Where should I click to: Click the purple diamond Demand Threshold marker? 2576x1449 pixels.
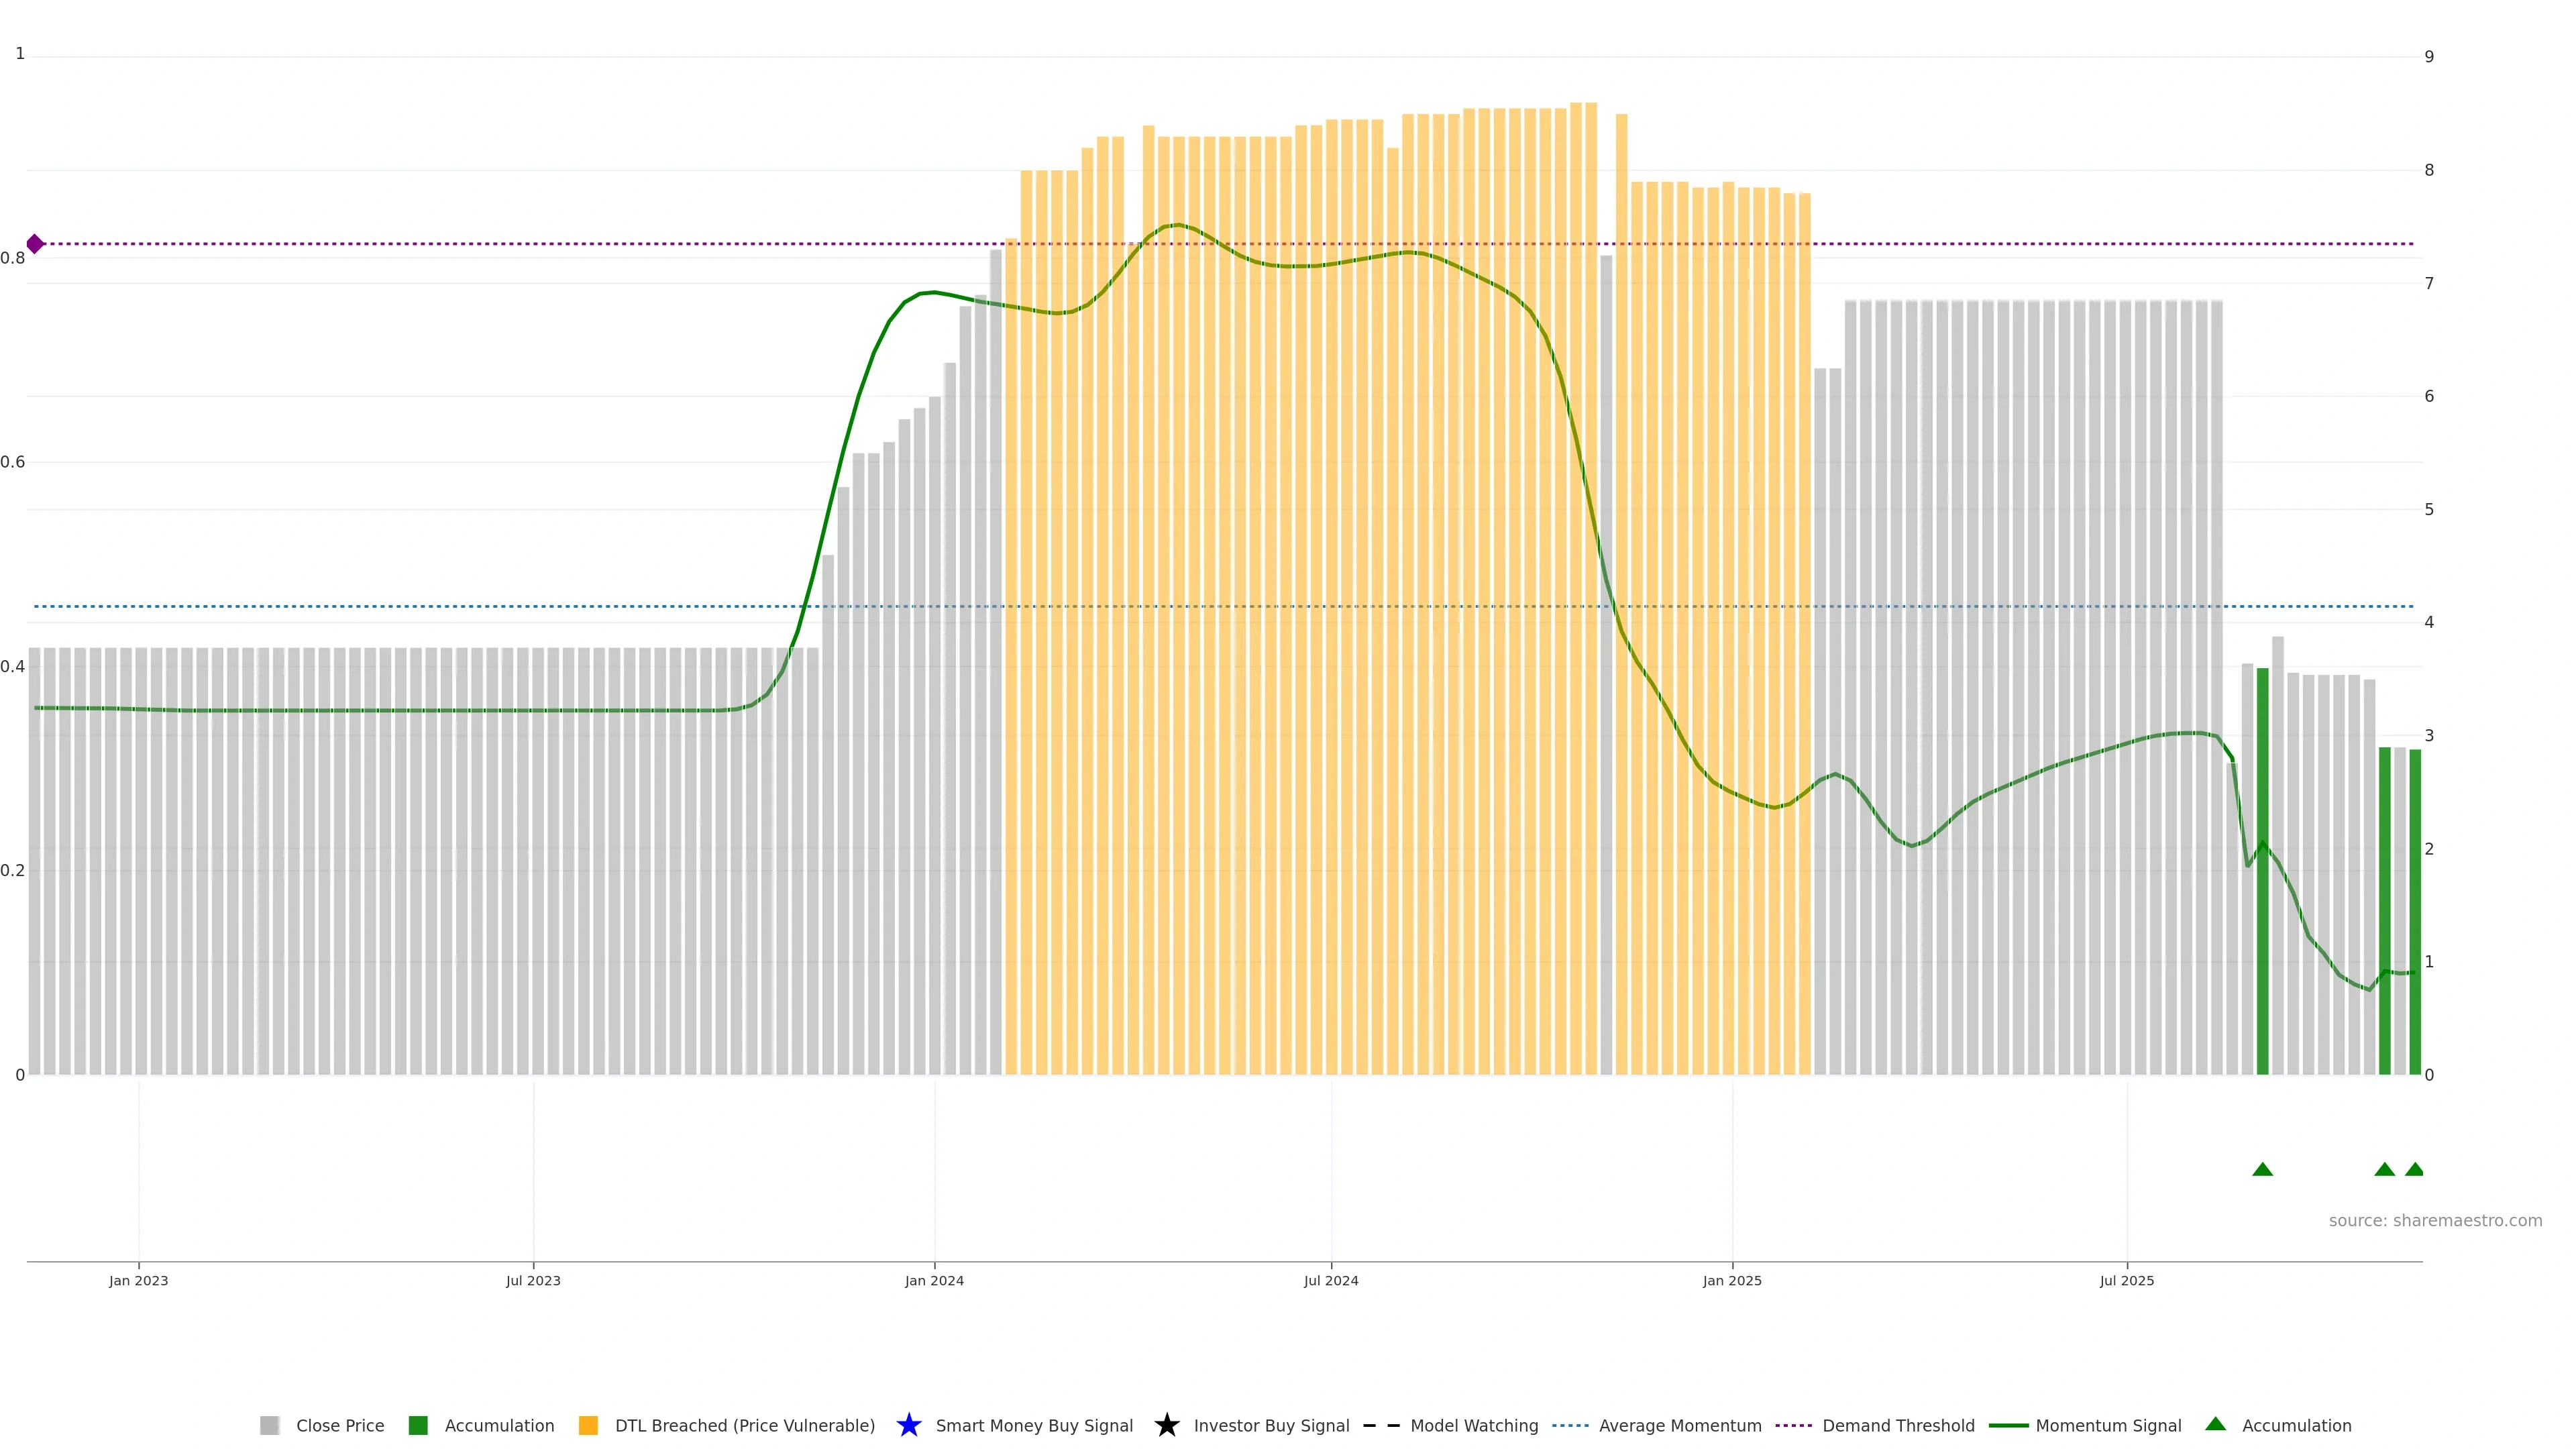[x=35, y=244]
